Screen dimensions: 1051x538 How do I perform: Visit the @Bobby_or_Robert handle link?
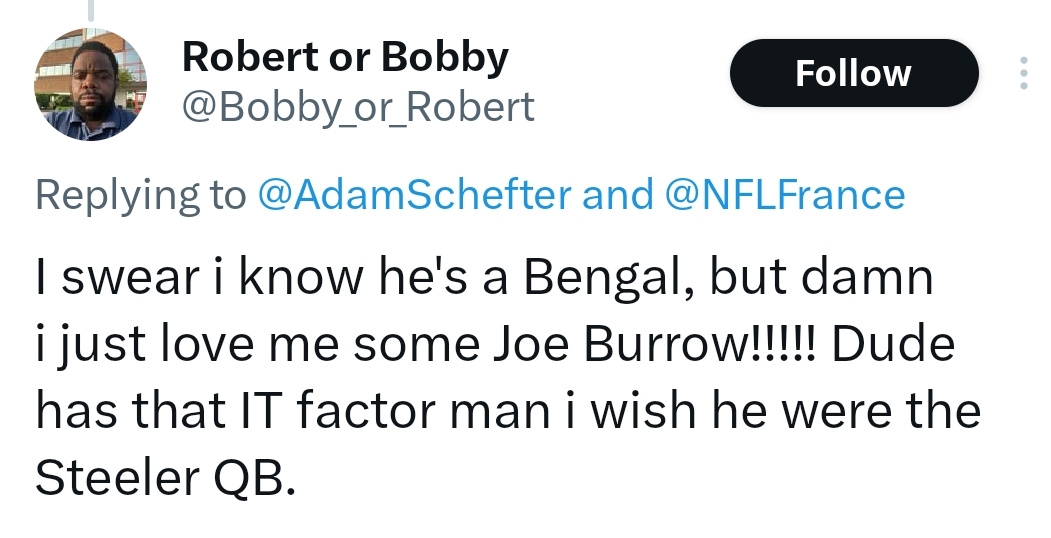(358, 107)
